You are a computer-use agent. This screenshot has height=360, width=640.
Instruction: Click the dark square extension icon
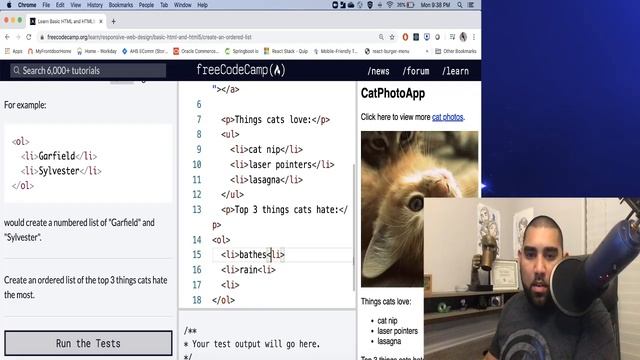[x=416, y=37]
